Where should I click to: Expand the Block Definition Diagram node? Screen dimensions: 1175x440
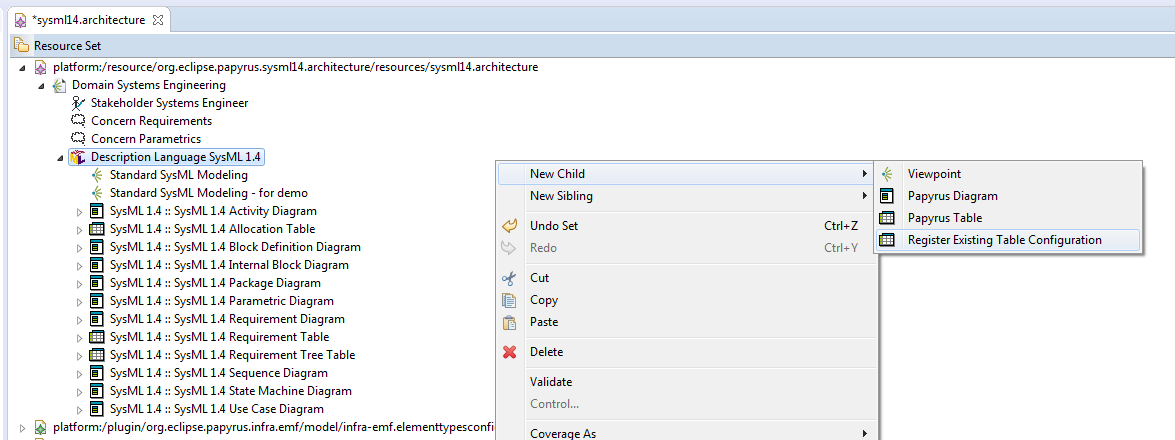[80, 247]
